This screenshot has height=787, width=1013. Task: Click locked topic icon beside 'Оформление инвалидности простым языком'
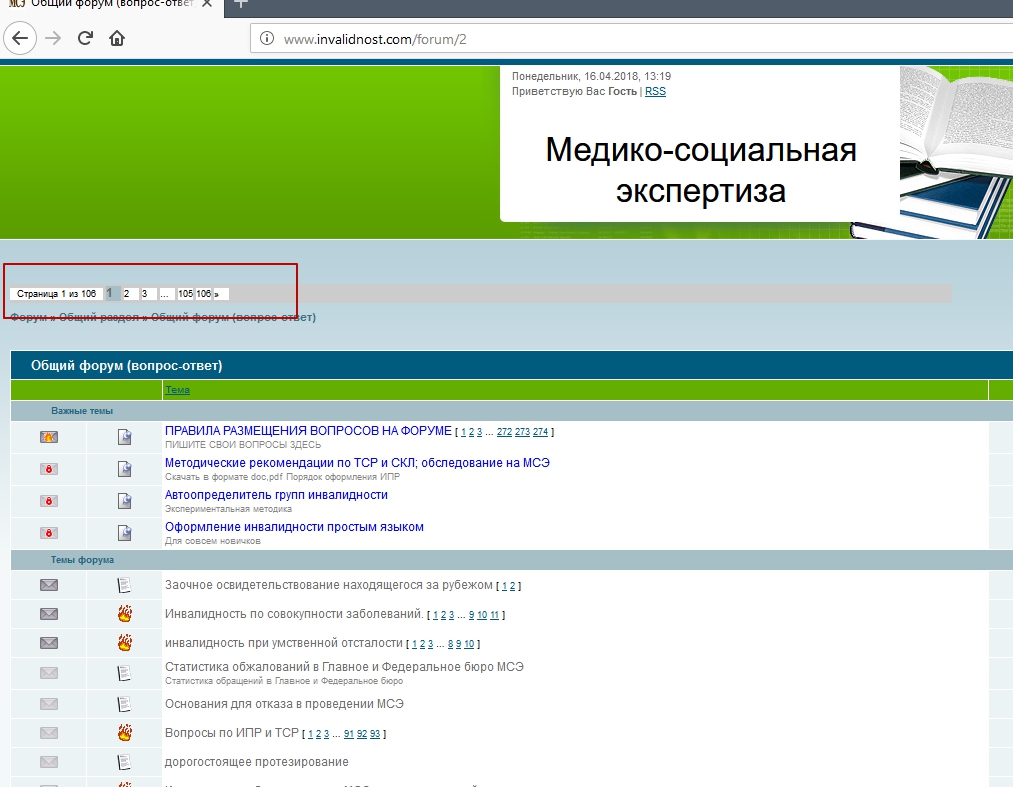49,533
